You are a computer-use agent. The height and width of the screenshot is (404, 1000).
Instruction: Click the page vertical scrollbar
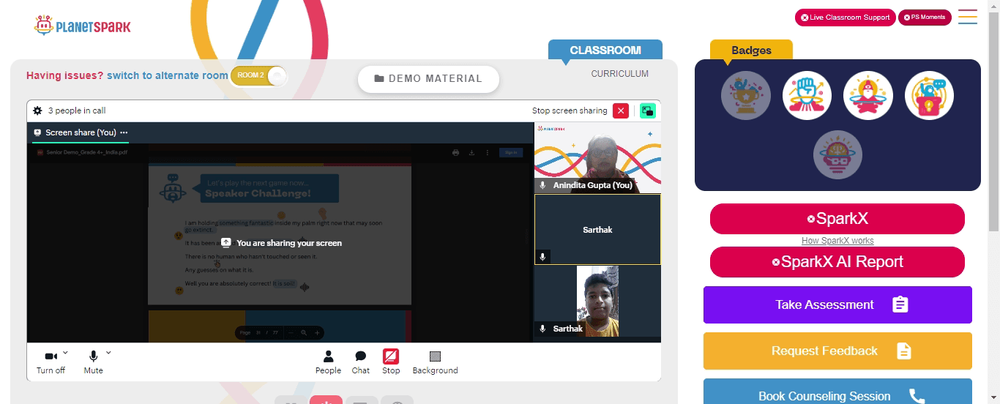(x=994, y=121)
